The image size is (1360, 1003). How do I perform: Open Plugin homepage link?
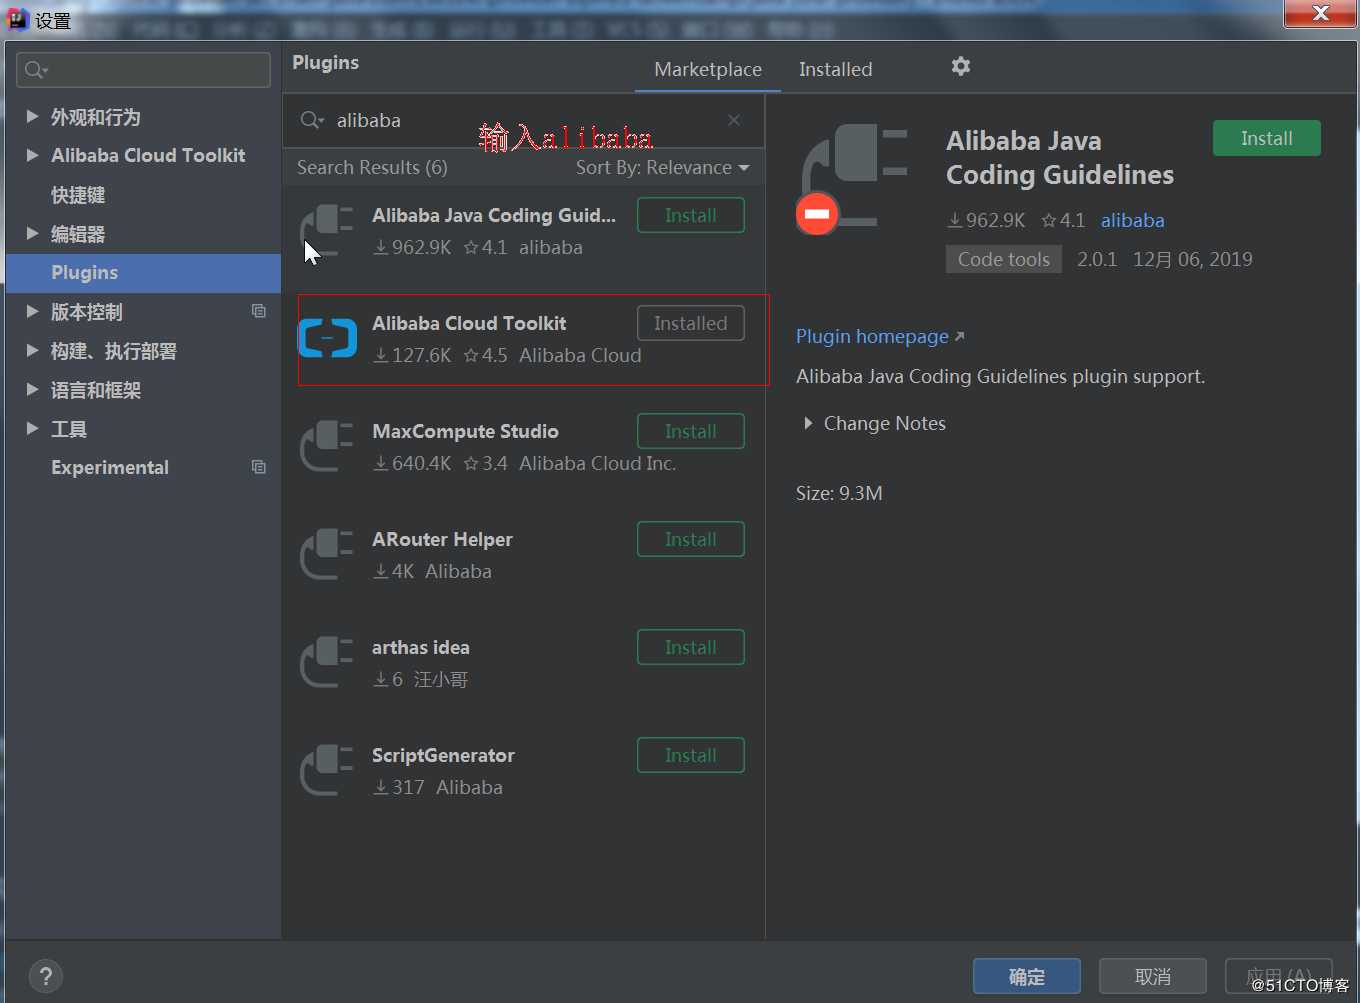click(880, 336)
